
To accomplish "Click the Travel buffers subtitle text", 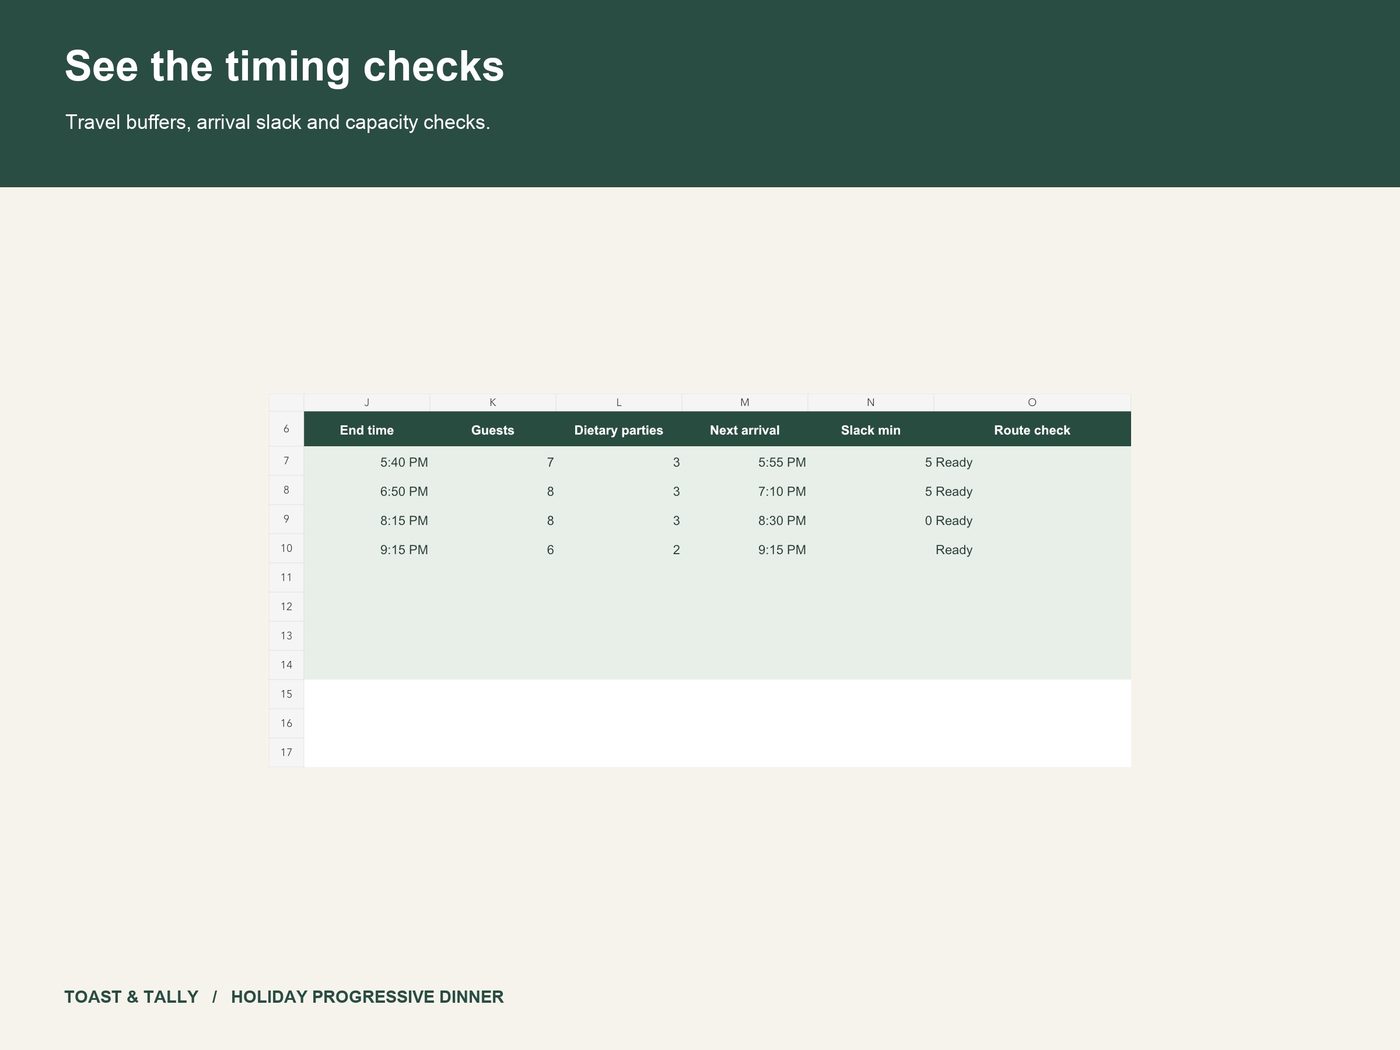I will click(277, 122).
